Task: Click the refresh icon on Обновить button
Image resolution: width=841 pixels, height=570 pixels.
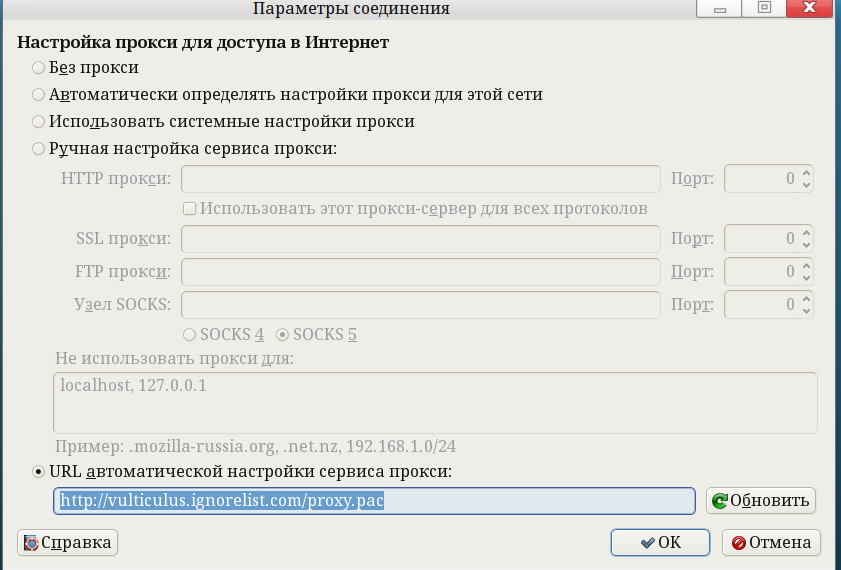Action: tap(720, 501)
